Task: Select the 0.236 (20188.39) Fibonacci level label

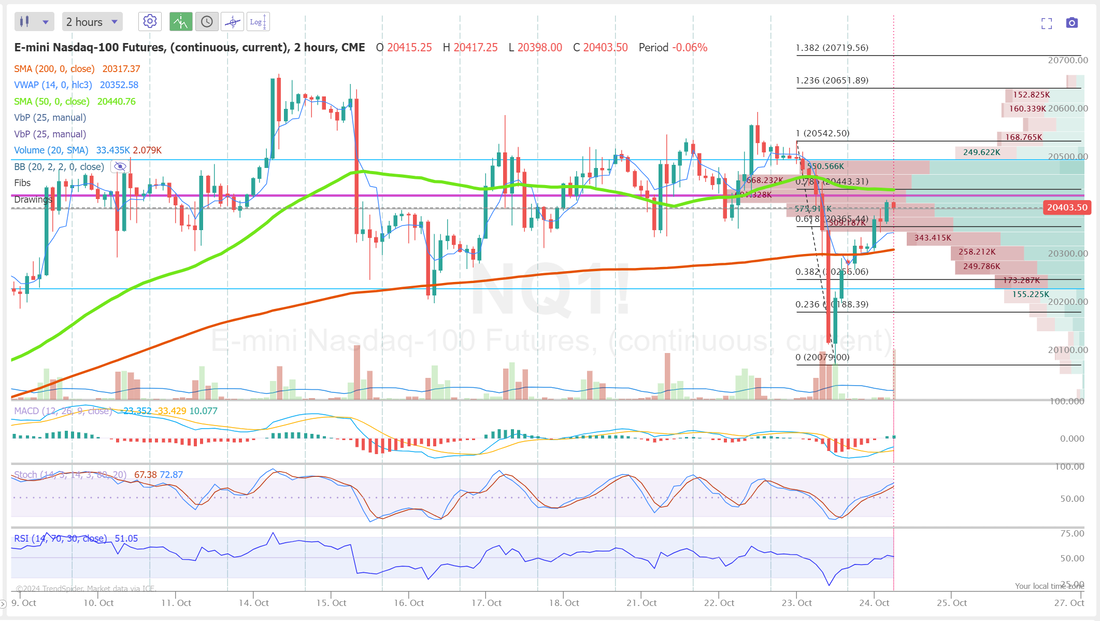Action: [x=832, y=305]
